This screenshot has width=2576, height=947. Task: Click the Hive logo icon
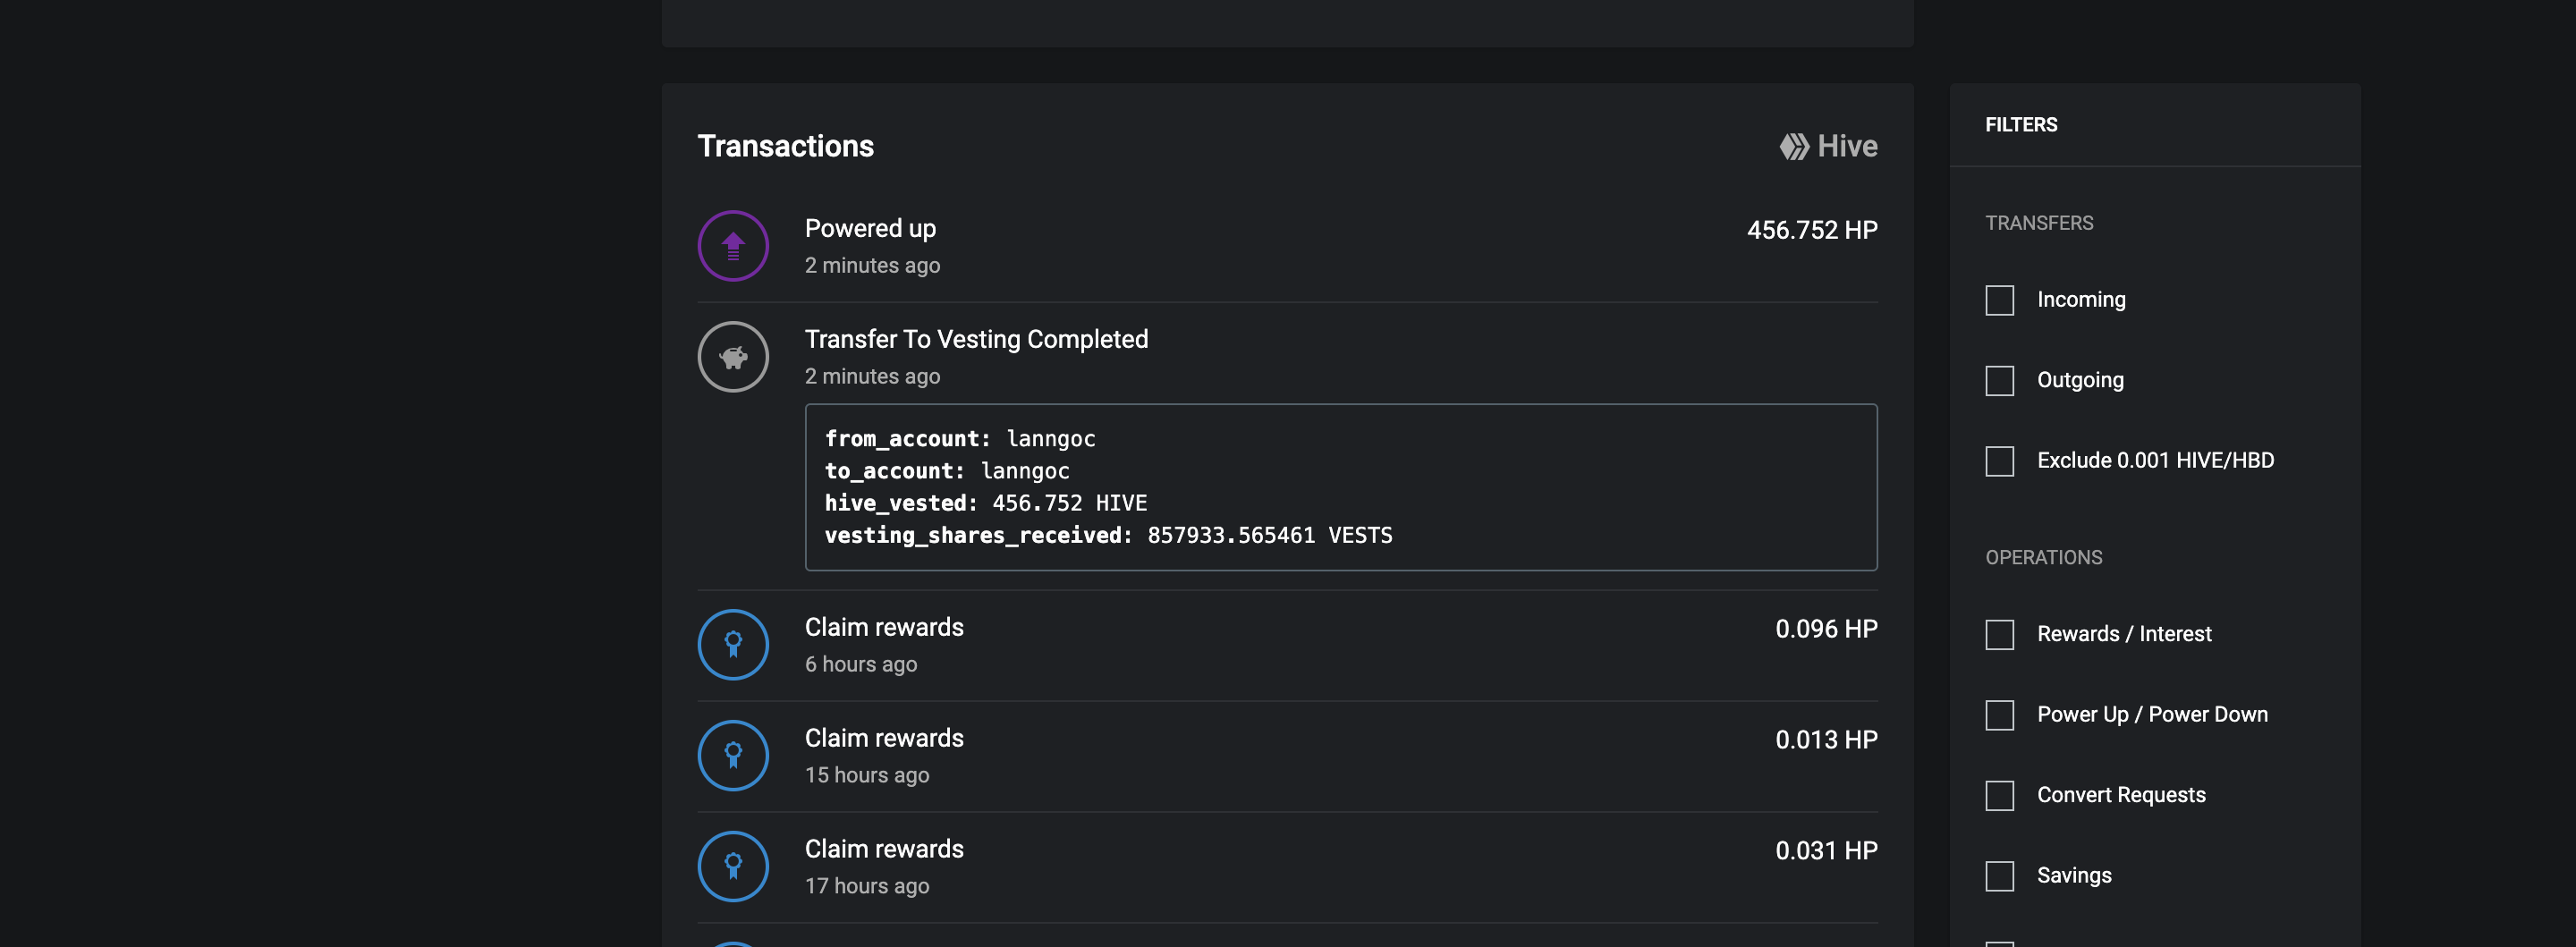1794,147
